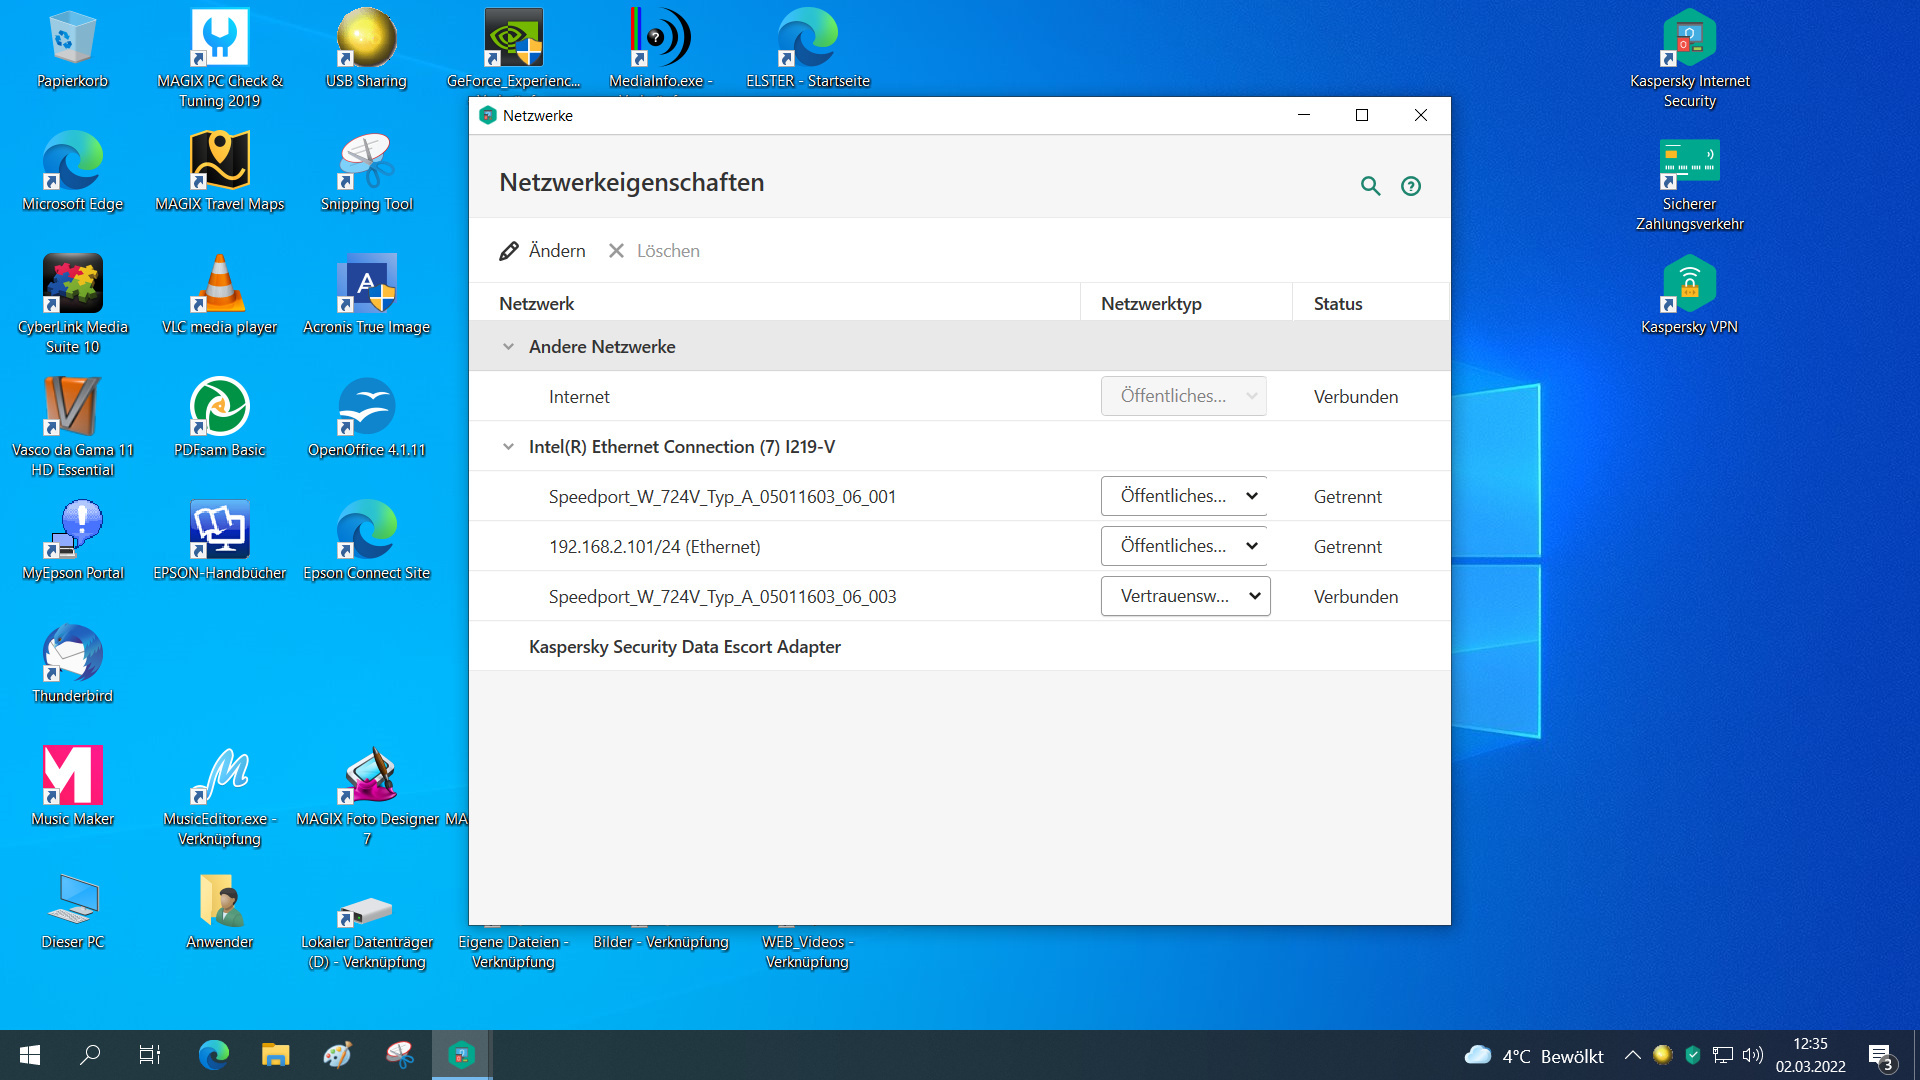Open Task View on the taskbar

[150, 1055]
